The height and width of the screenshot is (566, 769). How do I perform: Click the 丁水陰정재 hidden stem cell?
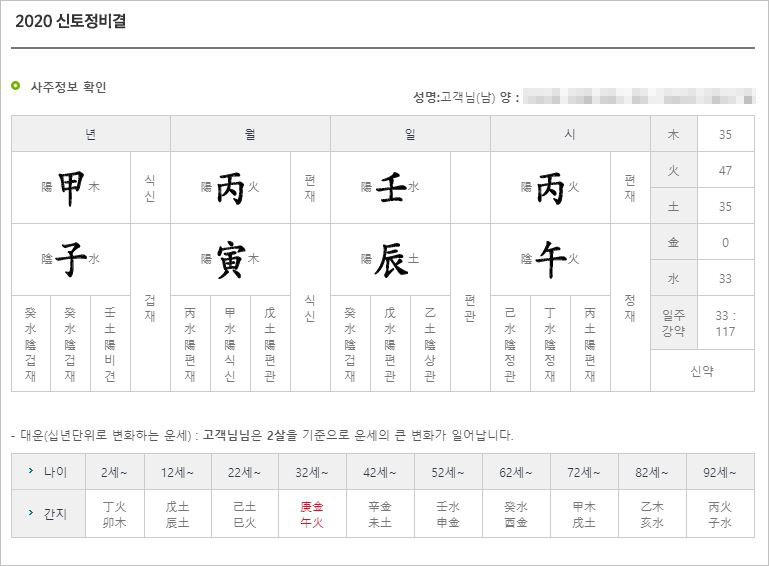[550, 344]
